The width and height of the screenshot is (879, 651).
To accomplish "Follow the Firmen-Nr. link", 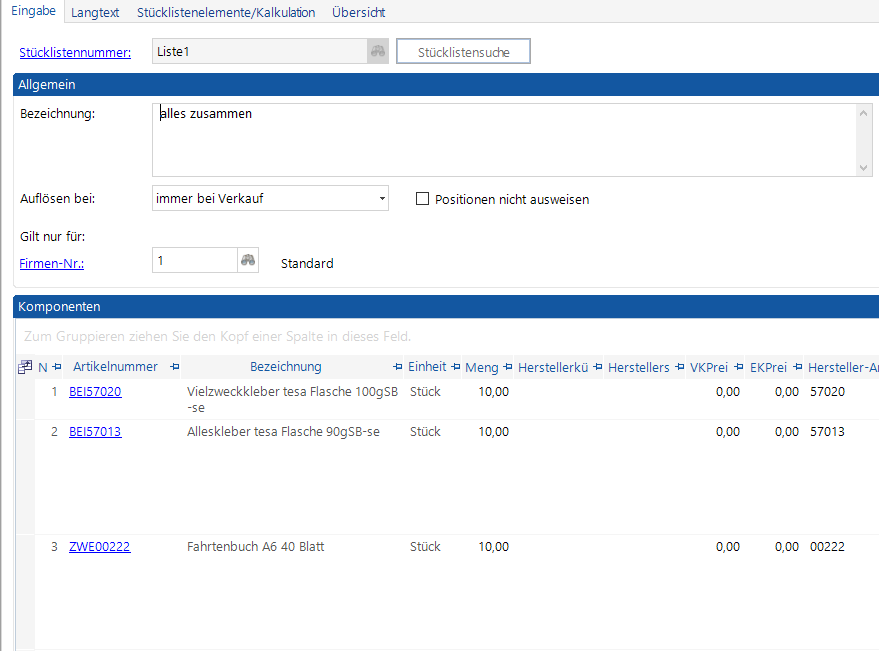I will click(x=52, y=263).
